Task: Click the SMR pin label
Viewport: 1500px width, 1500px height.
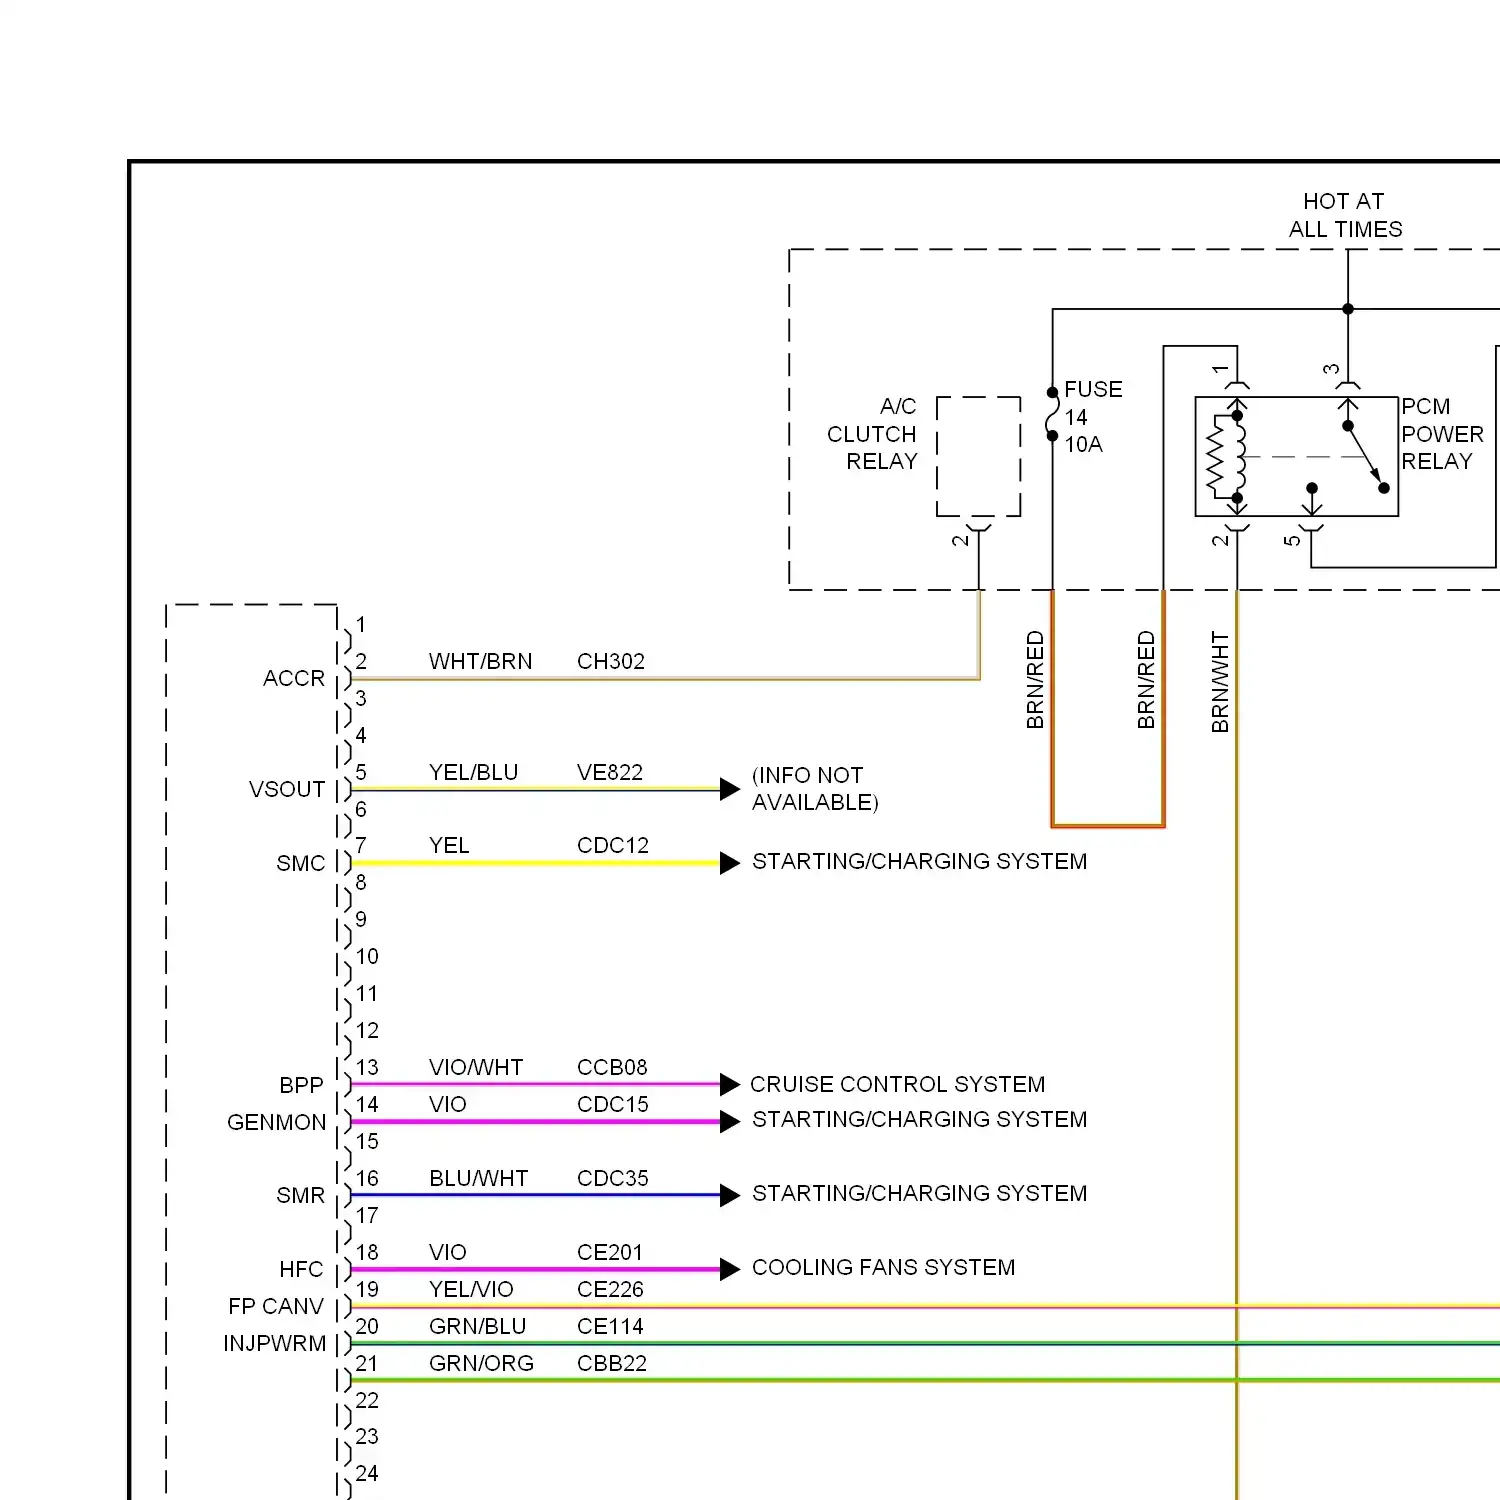Action: pyautogui.click(x=301, y=1195)
